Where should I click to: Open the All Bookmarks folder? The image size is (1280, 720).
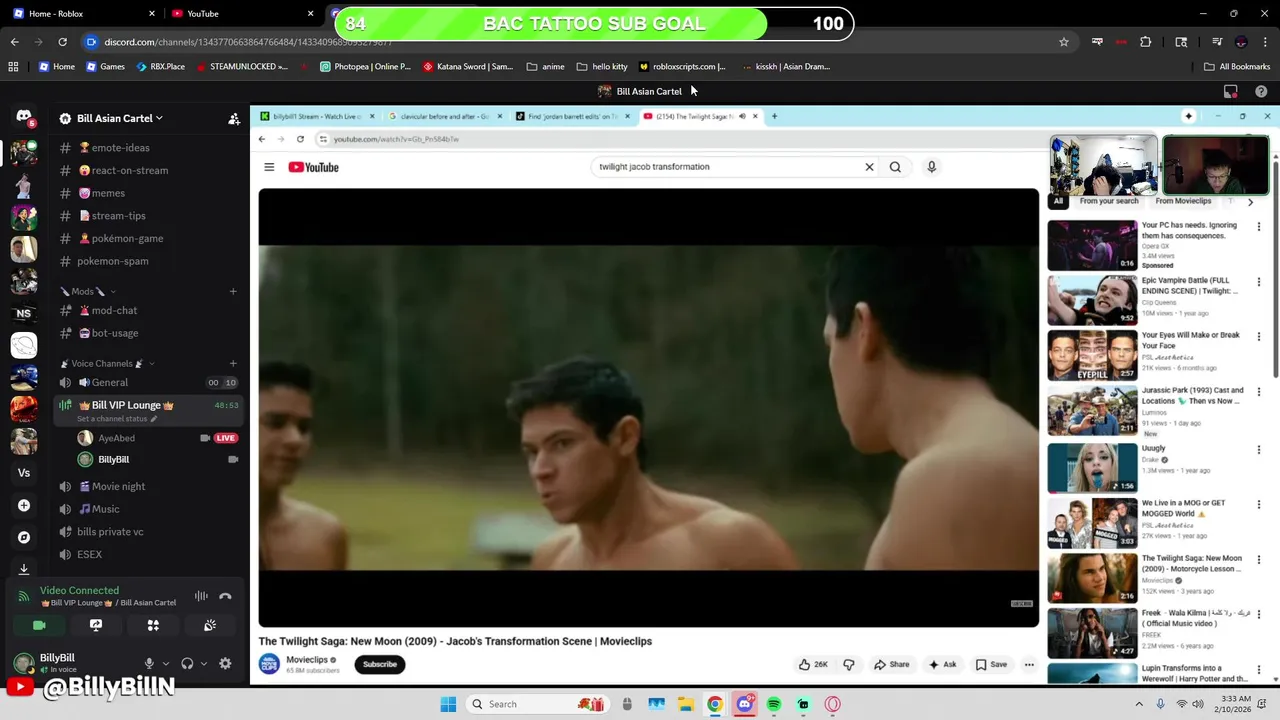pos(1237,67)
